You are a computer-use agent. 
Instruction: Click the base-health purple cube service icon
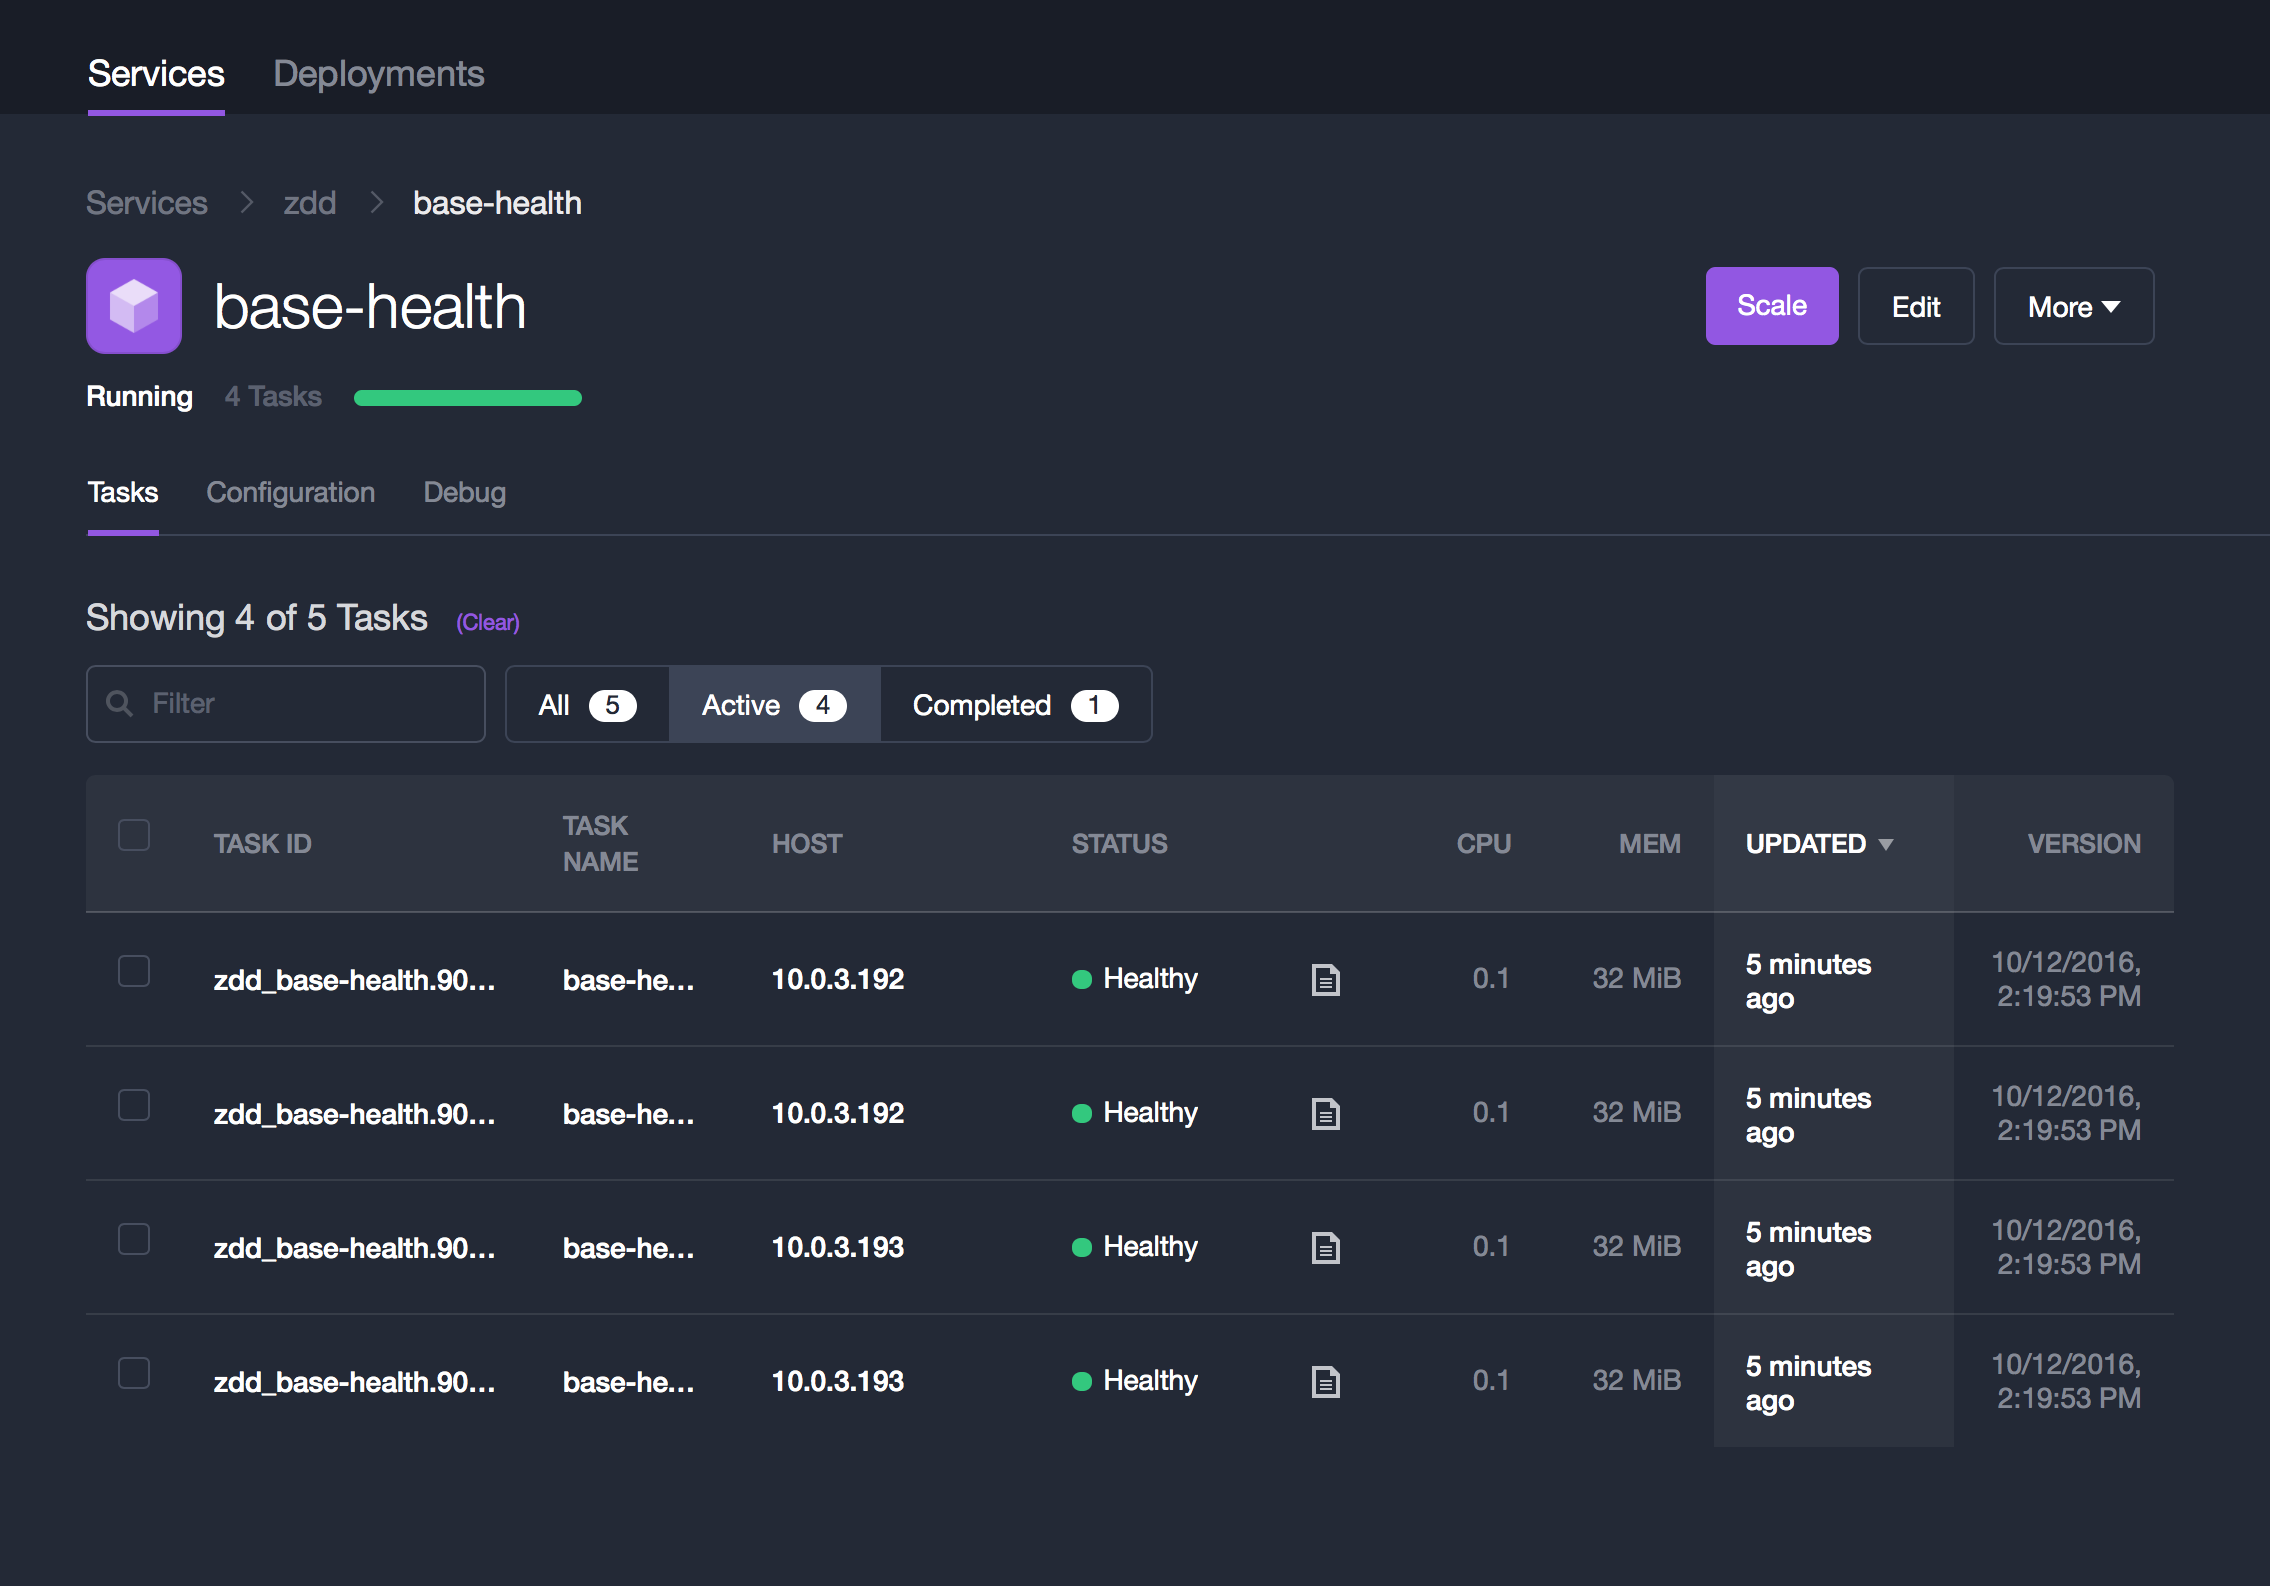[x=134, y=306]
